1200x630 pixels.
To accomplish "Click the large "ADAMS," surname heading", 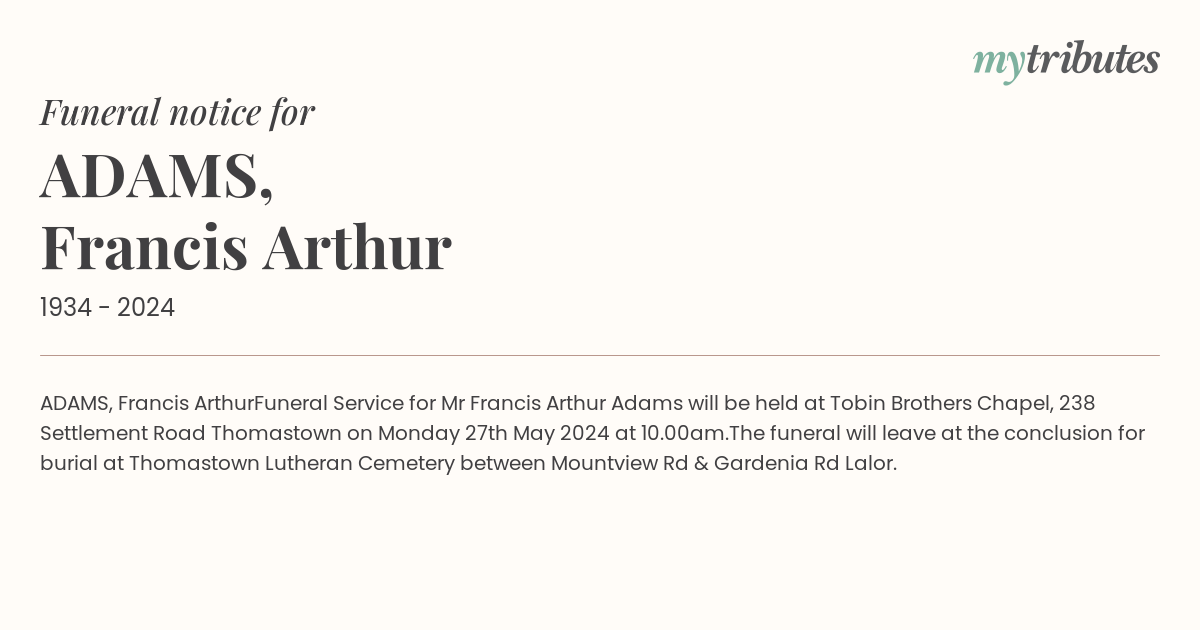I will 157,176.
